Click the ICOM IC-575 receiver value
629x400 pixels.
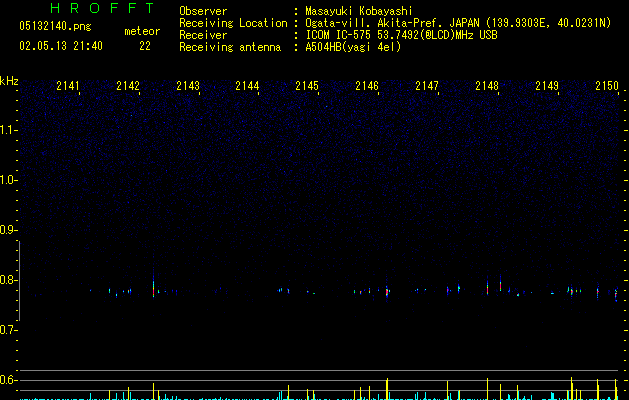click(x=402, y=35)
